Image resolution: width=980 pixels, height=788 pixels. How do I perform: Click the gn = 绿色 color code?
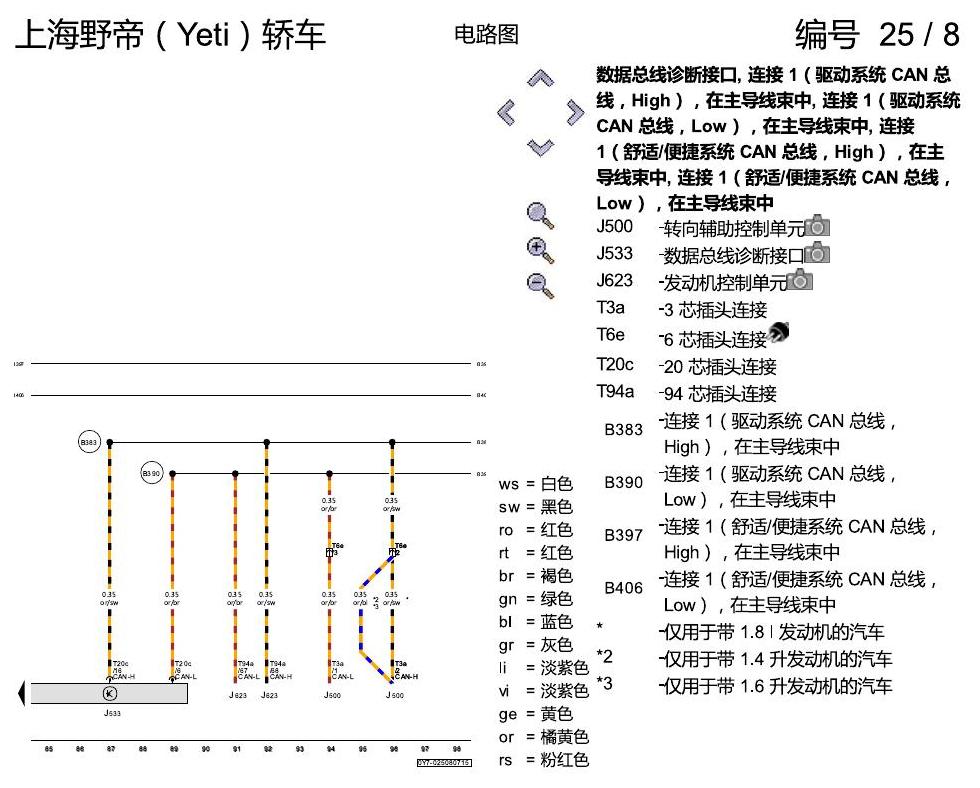(x=536, y=599)
